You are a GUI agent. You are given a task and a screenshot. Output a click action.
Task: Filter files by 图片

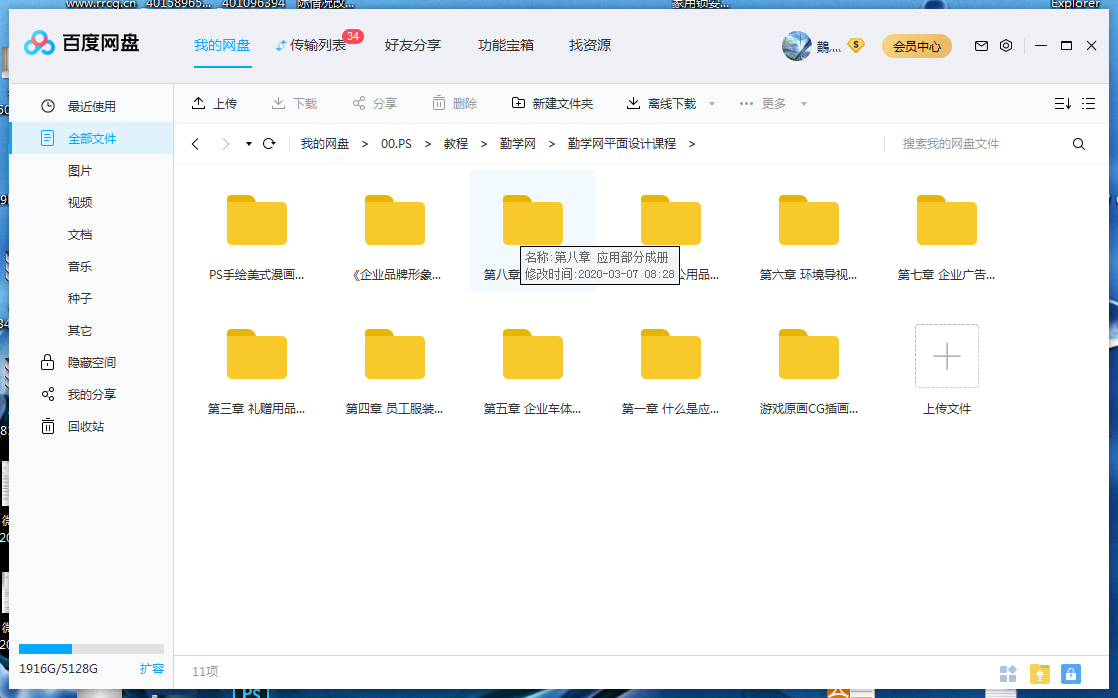click(x=80, y=170)
